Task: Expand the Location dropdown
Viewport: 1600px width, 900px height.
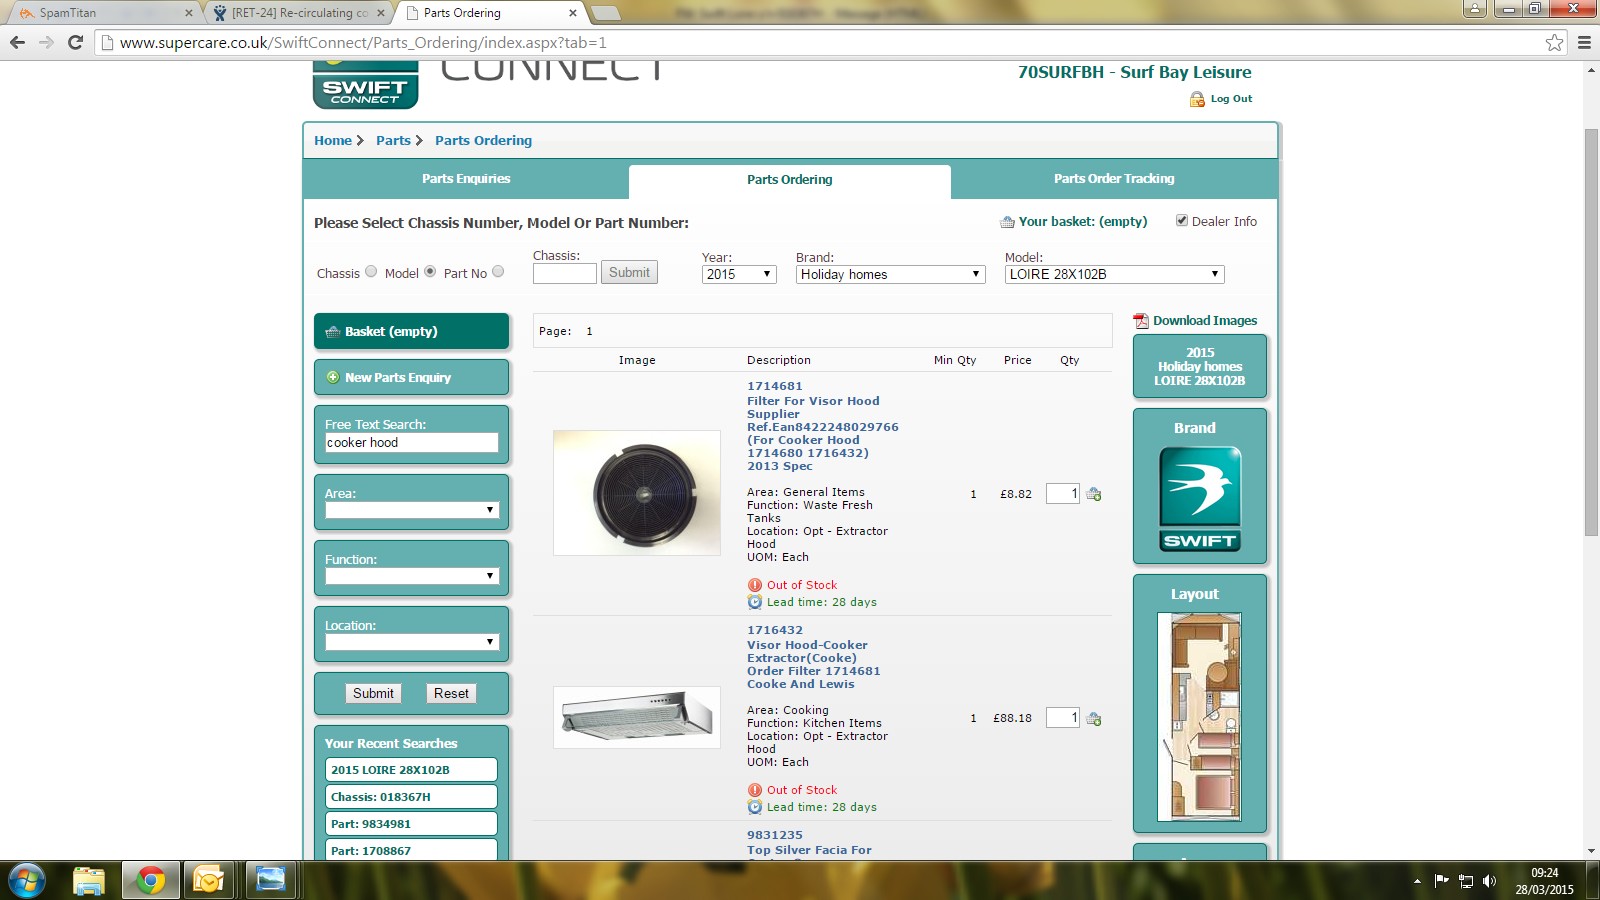Action: pyautogui.click(x=411, y=642)
